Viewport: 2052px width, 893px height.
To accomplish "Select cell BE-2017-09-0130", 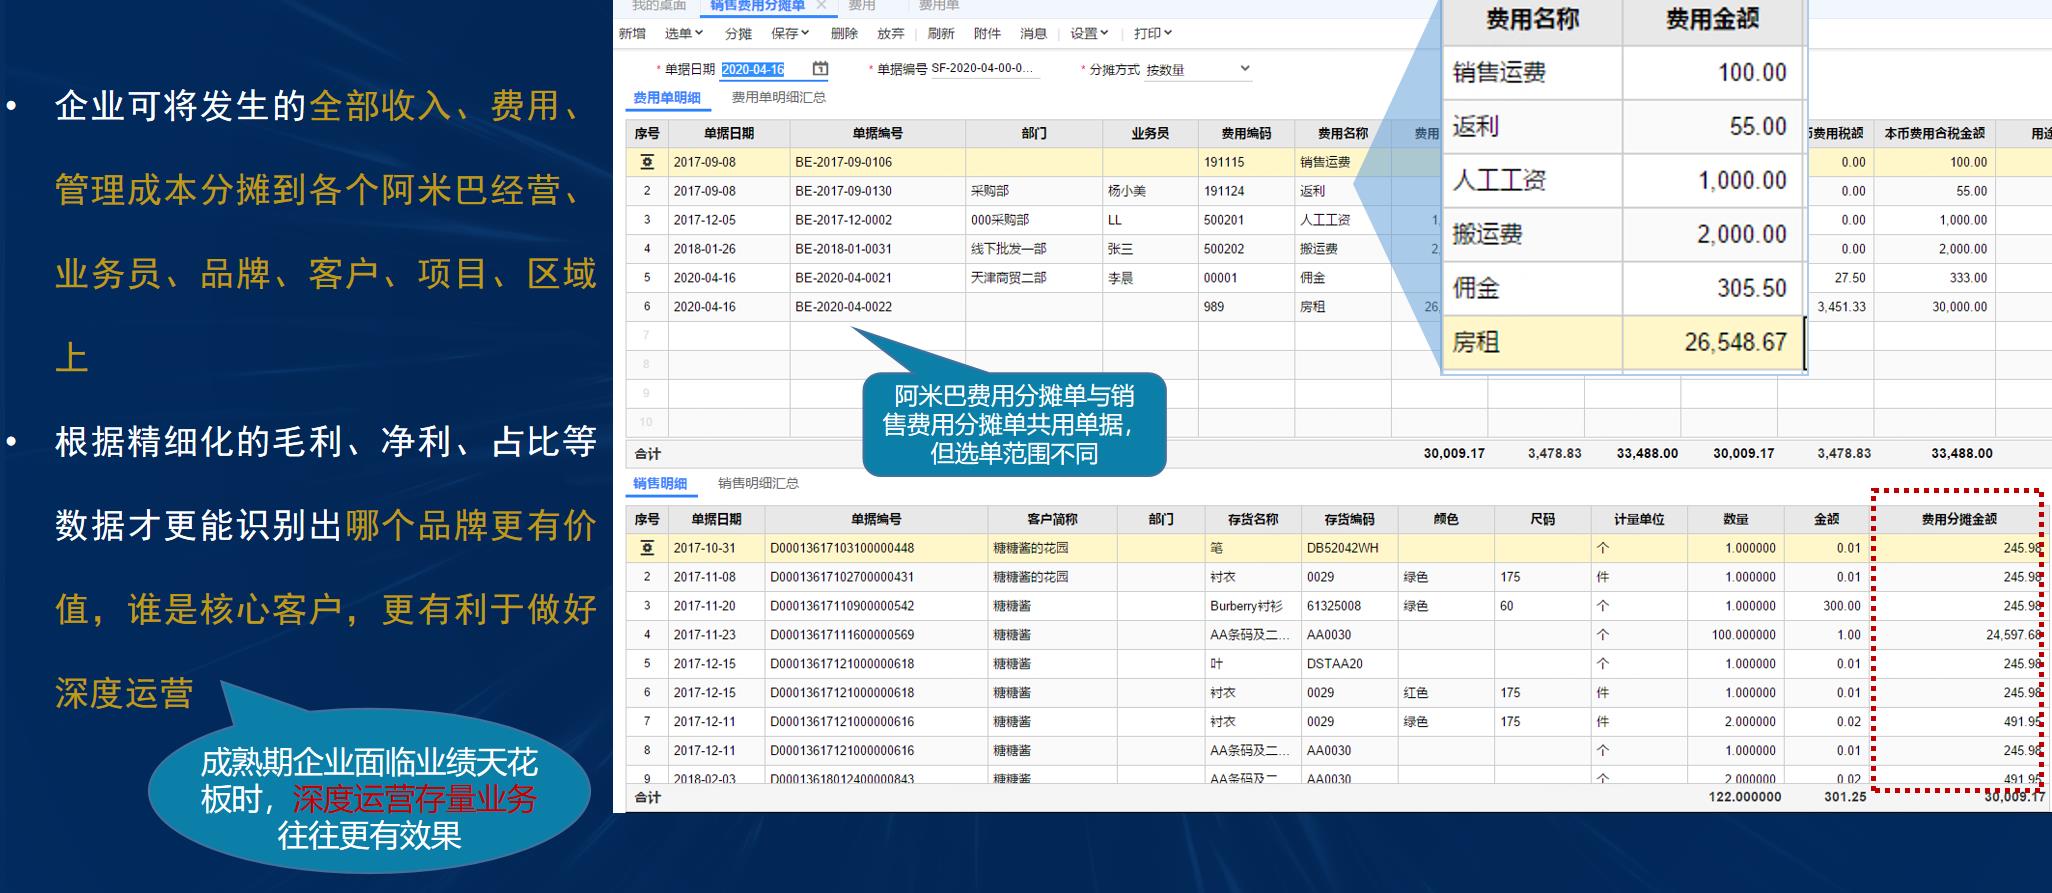I will tap(878, 191).
